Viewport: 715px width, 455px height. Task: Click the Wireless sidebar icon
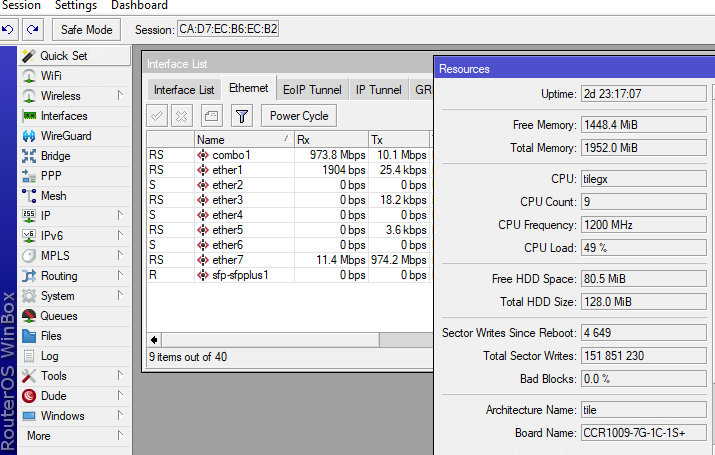(29, 96)
